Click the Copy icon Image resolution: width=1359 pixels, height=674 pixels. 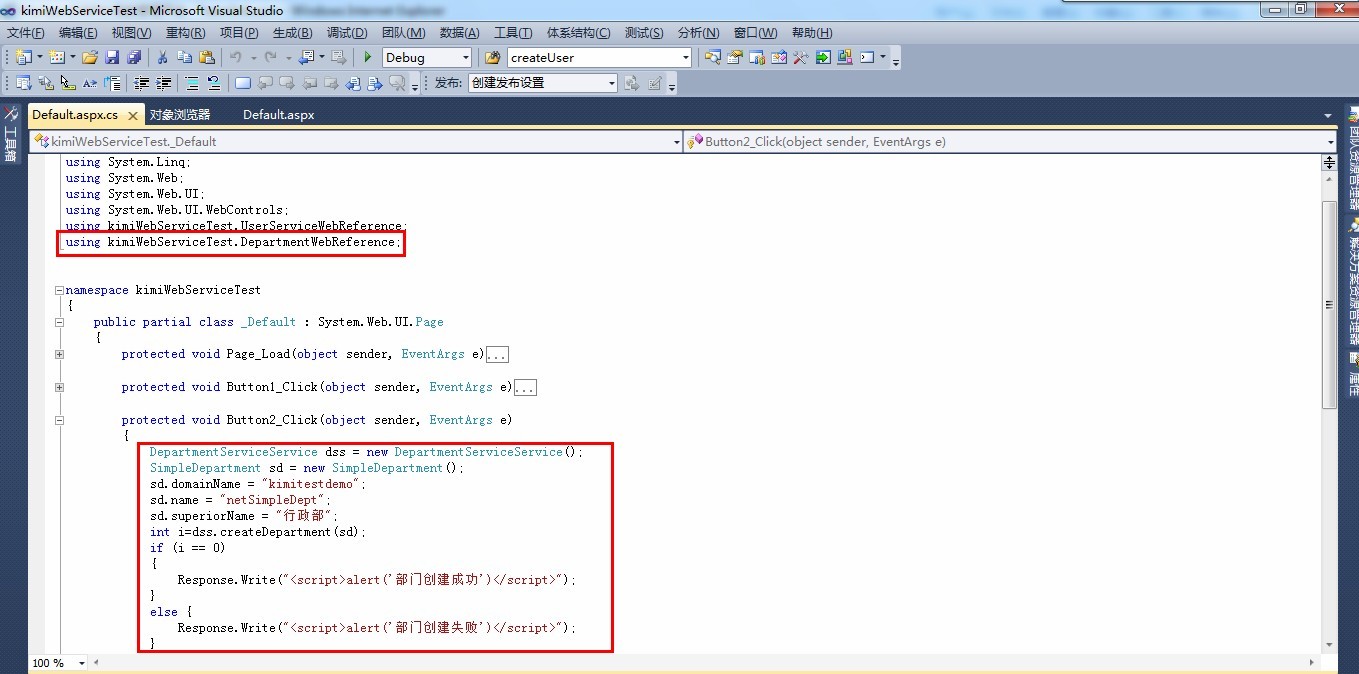point(185,57)
